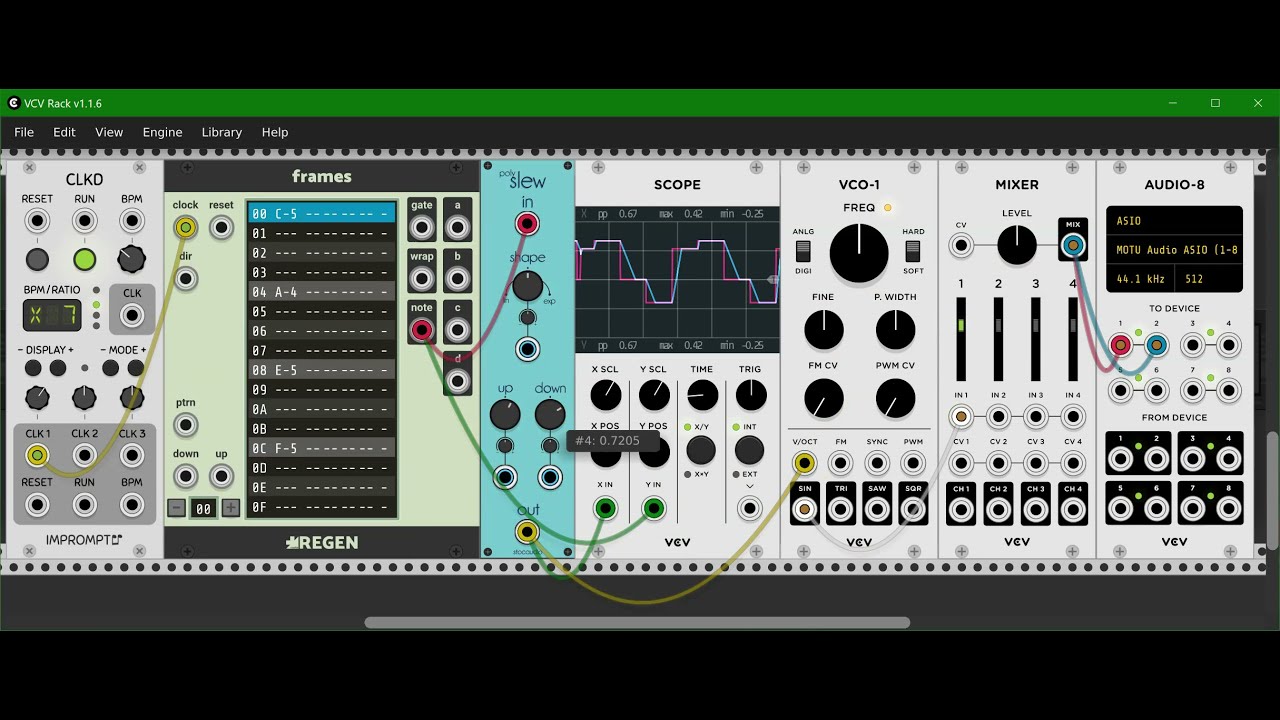Toggle the green RUN button on CLKD
Image resolution: width=1280 pixels, height=720 pixels.
tap(85, 260)
